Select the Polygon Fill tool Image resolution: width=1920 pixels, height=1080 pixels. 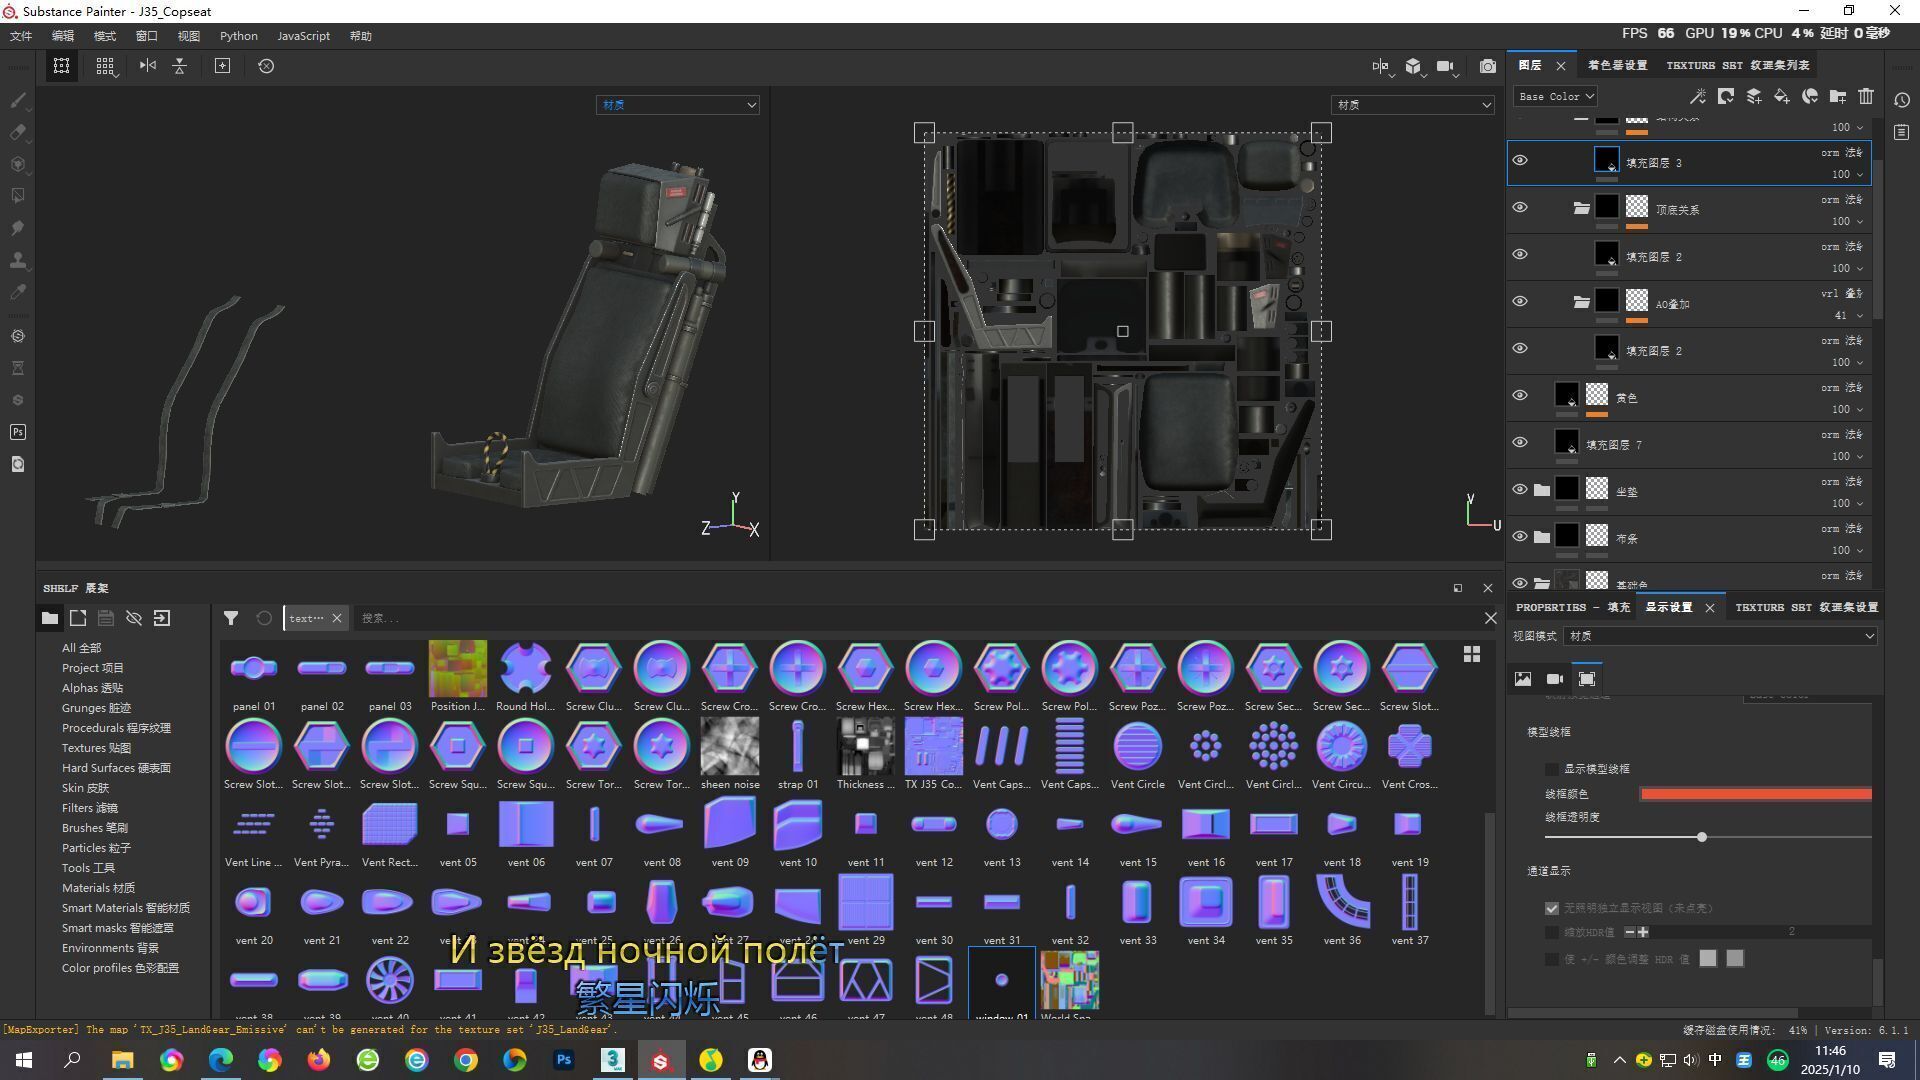pyautogui.click(x=17, y=196)
